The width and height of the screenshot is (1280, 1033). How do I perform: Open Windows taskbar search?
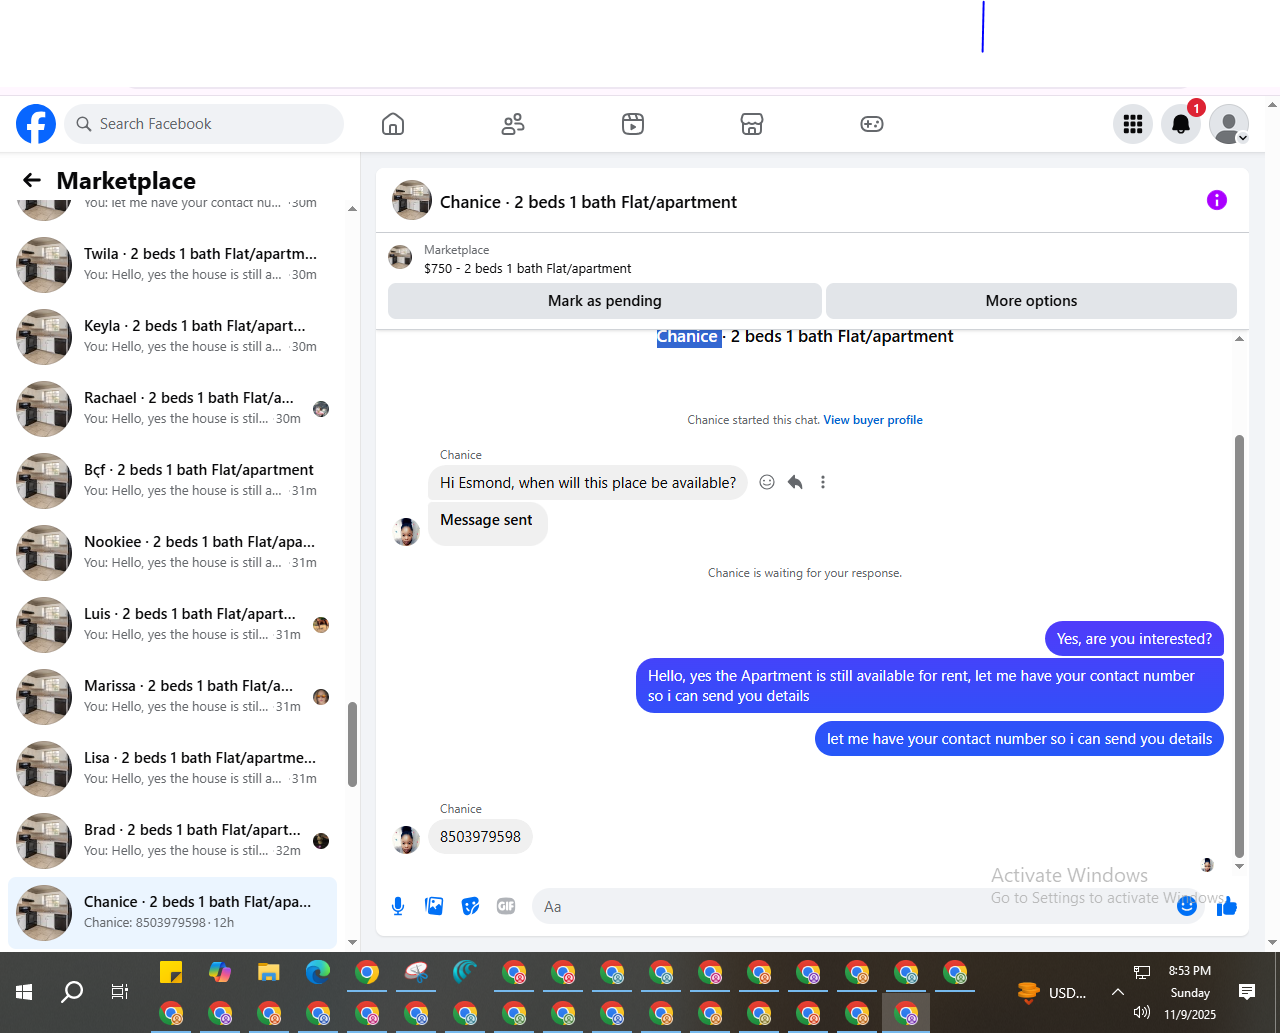(72, 992)
